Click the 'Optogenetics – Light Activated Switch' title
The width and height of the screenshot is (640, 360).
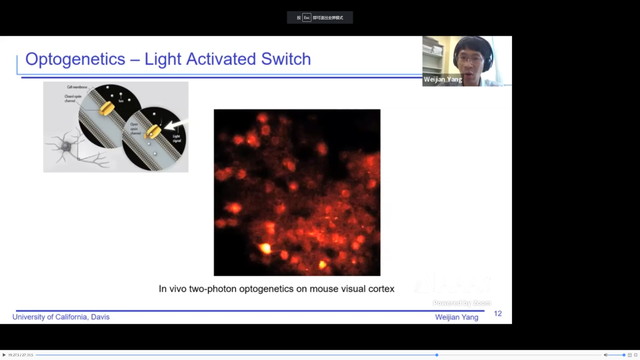[x=168, y=59]
